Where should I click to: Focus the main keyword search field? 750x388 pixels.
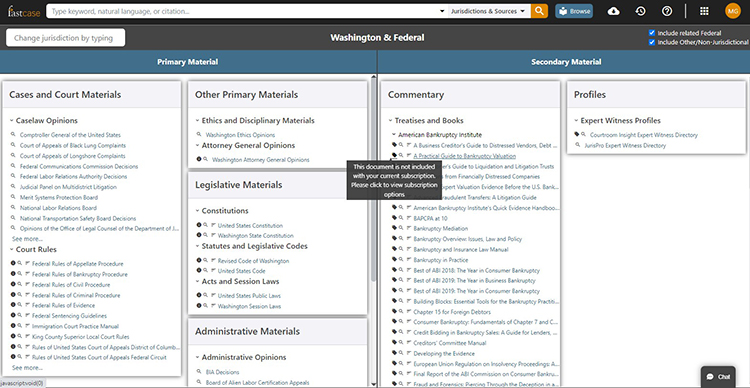243,11
